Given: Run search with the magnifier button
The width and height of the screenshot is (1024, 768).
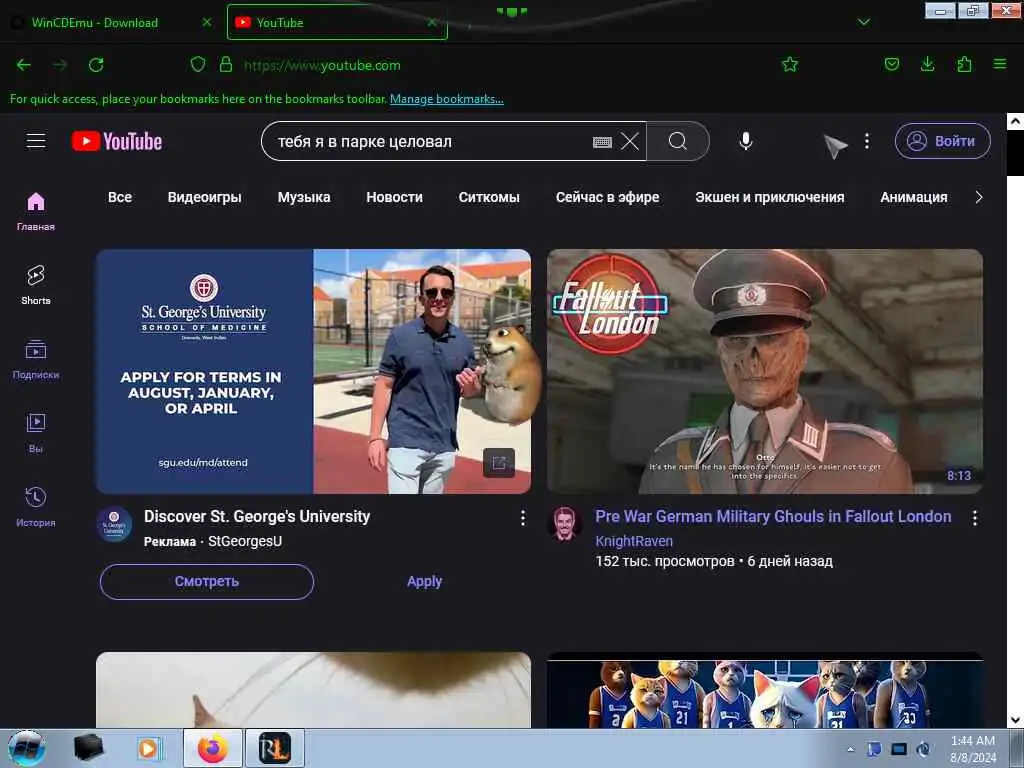Looking at the screenshot, I should point(678,141).
